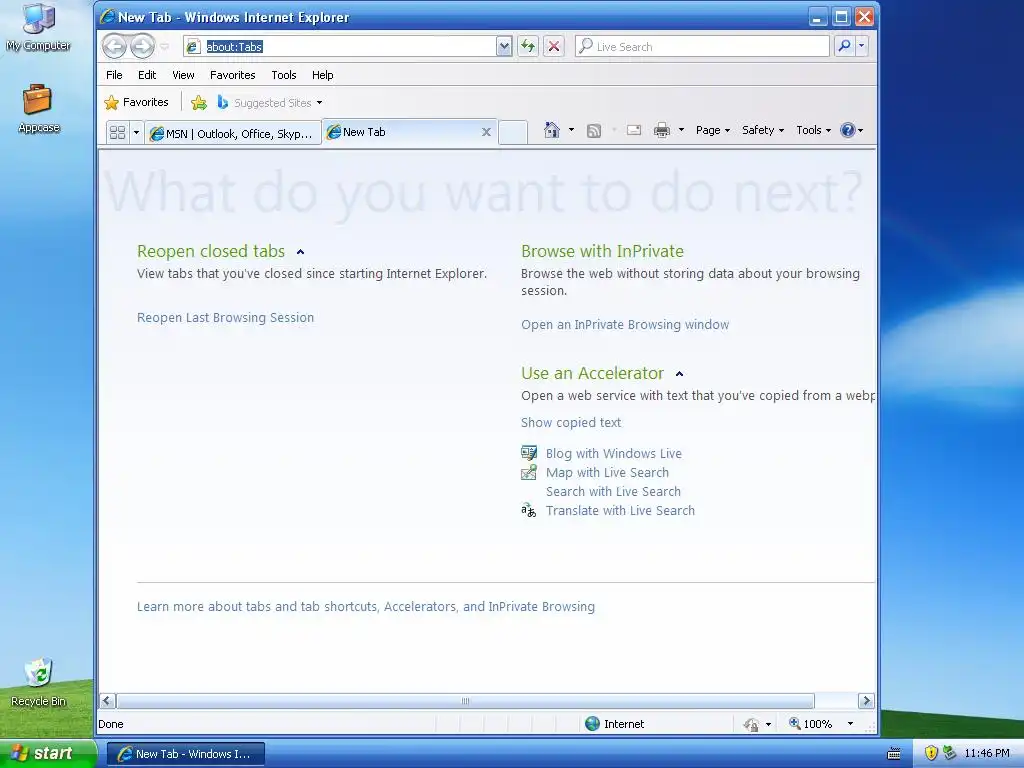Screen dimensions: 1024x768
Task: Print page with printer icon
Action: tap(662, 130)
